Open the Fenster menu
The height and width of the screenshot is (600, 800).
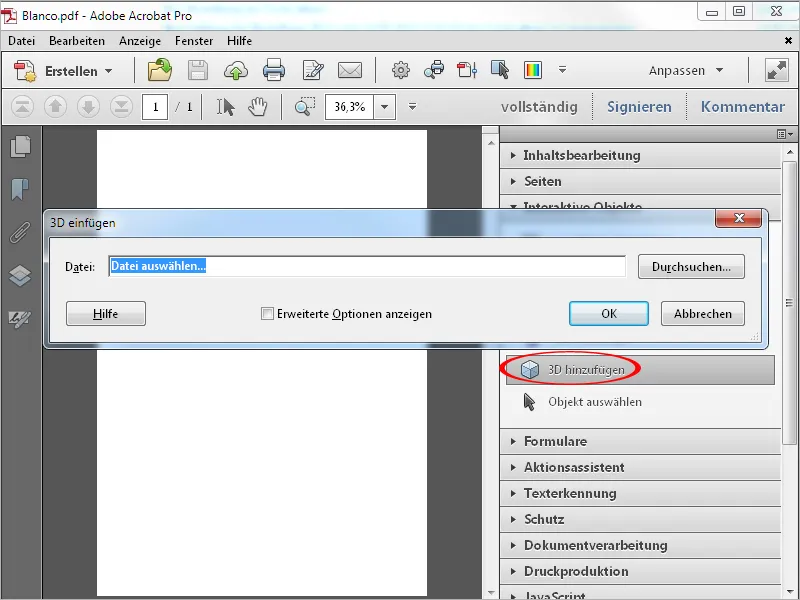click(x=194, y=41)
